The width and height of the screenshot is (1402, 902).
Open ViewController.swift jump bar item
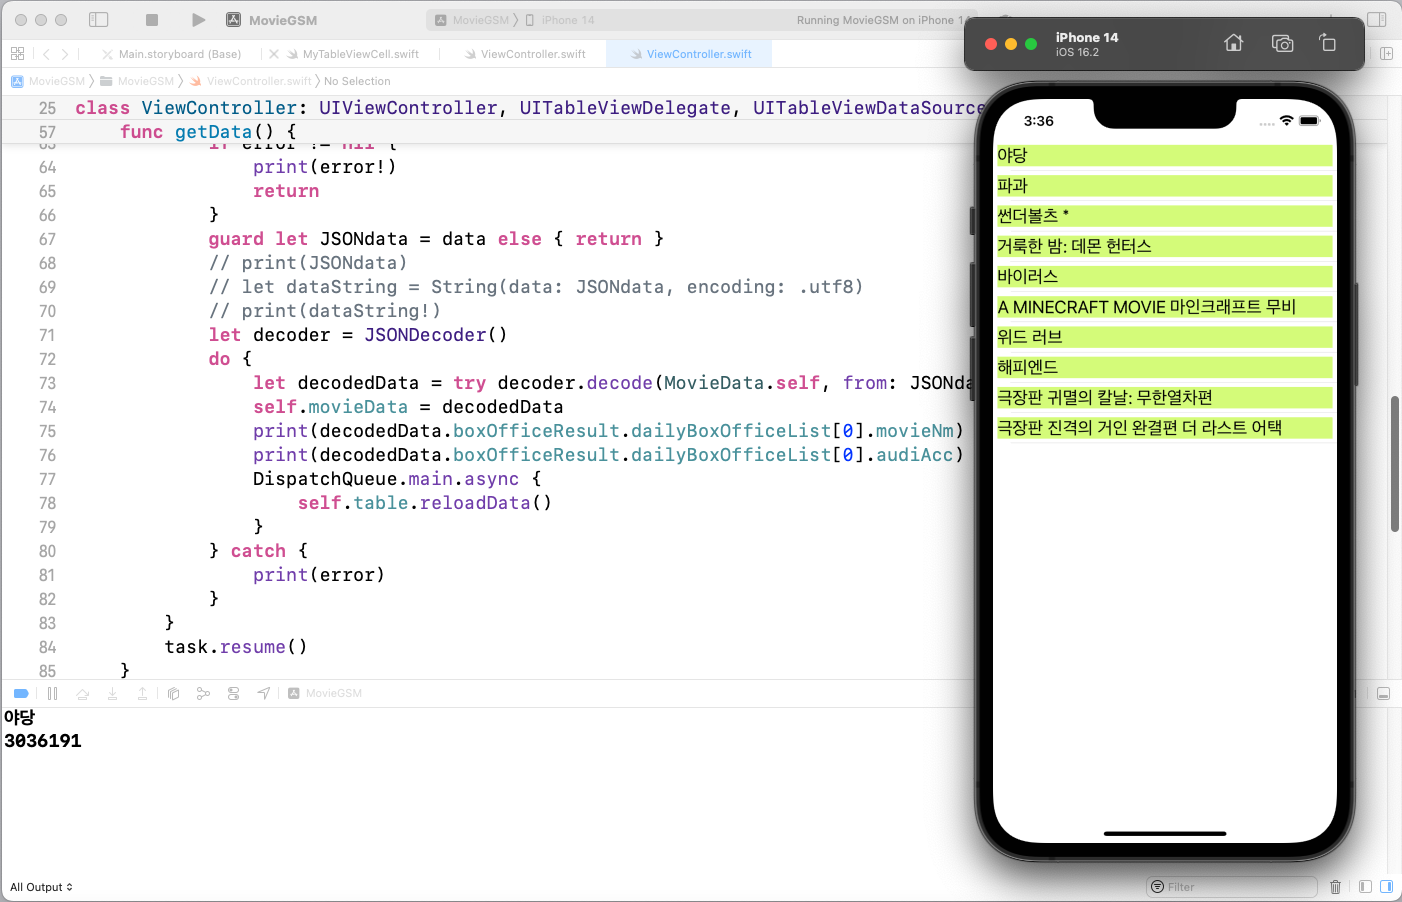251,81
